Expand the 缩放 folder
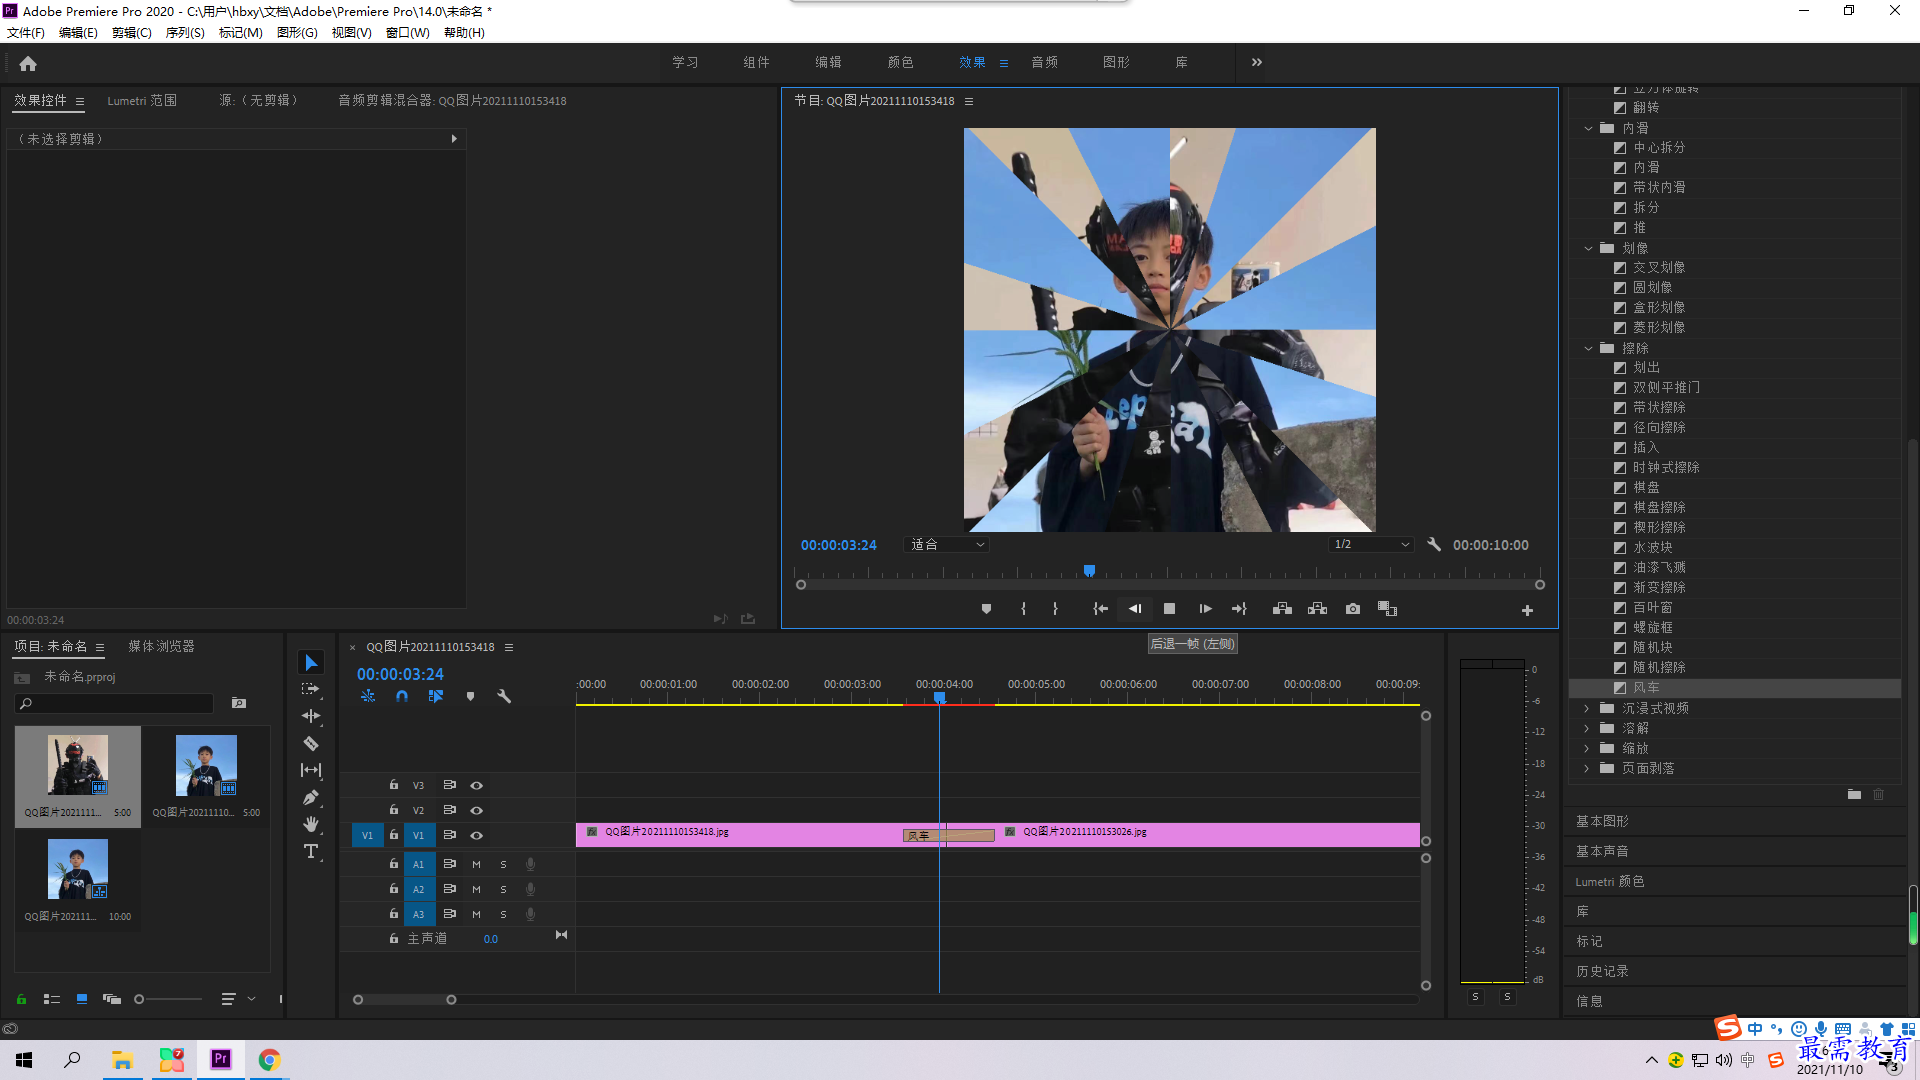The image size is (1920, 1080). [1586, 748]
